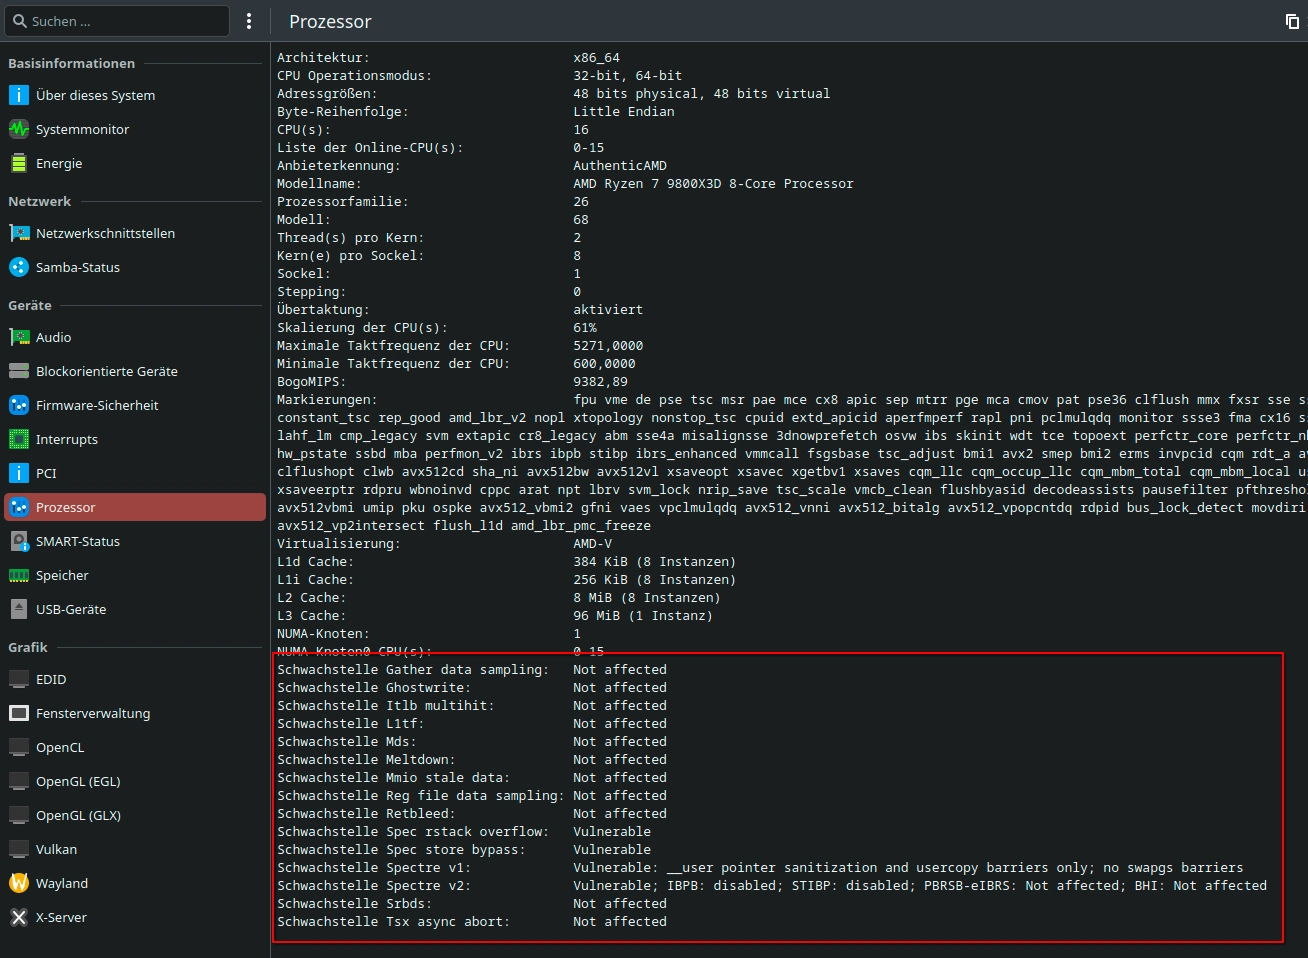Click the 'AuthenticAMD' vendor value
This screenshot has width=1308, height=958.
pos(620,166)
